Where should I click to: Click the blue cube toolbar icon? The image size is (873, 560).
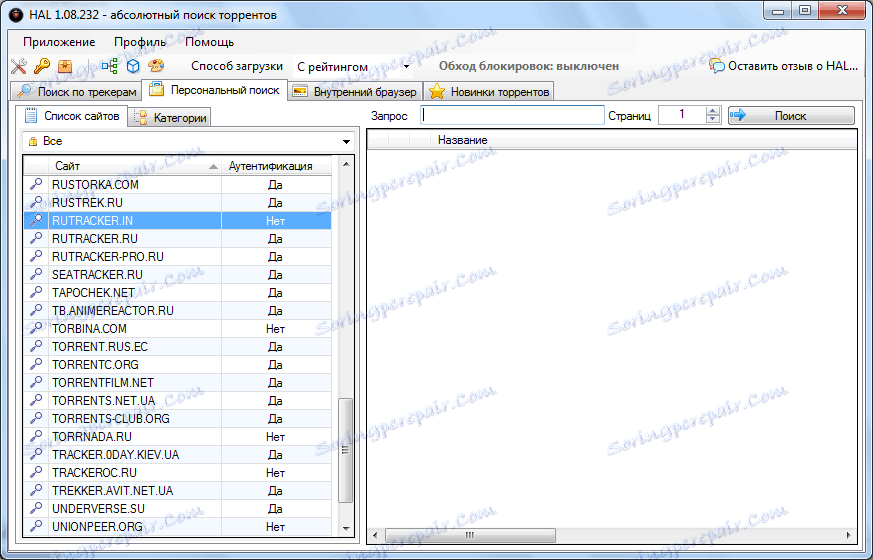(x=133, y=66)
